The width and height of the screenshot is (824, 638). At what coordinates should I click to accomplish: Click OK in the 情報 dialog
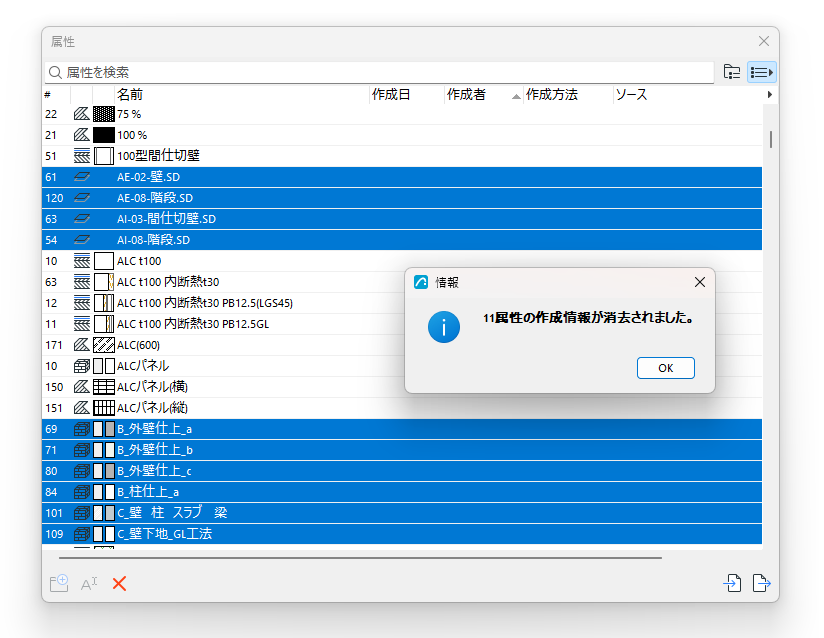pyautogui.click(x=665, y=368)
